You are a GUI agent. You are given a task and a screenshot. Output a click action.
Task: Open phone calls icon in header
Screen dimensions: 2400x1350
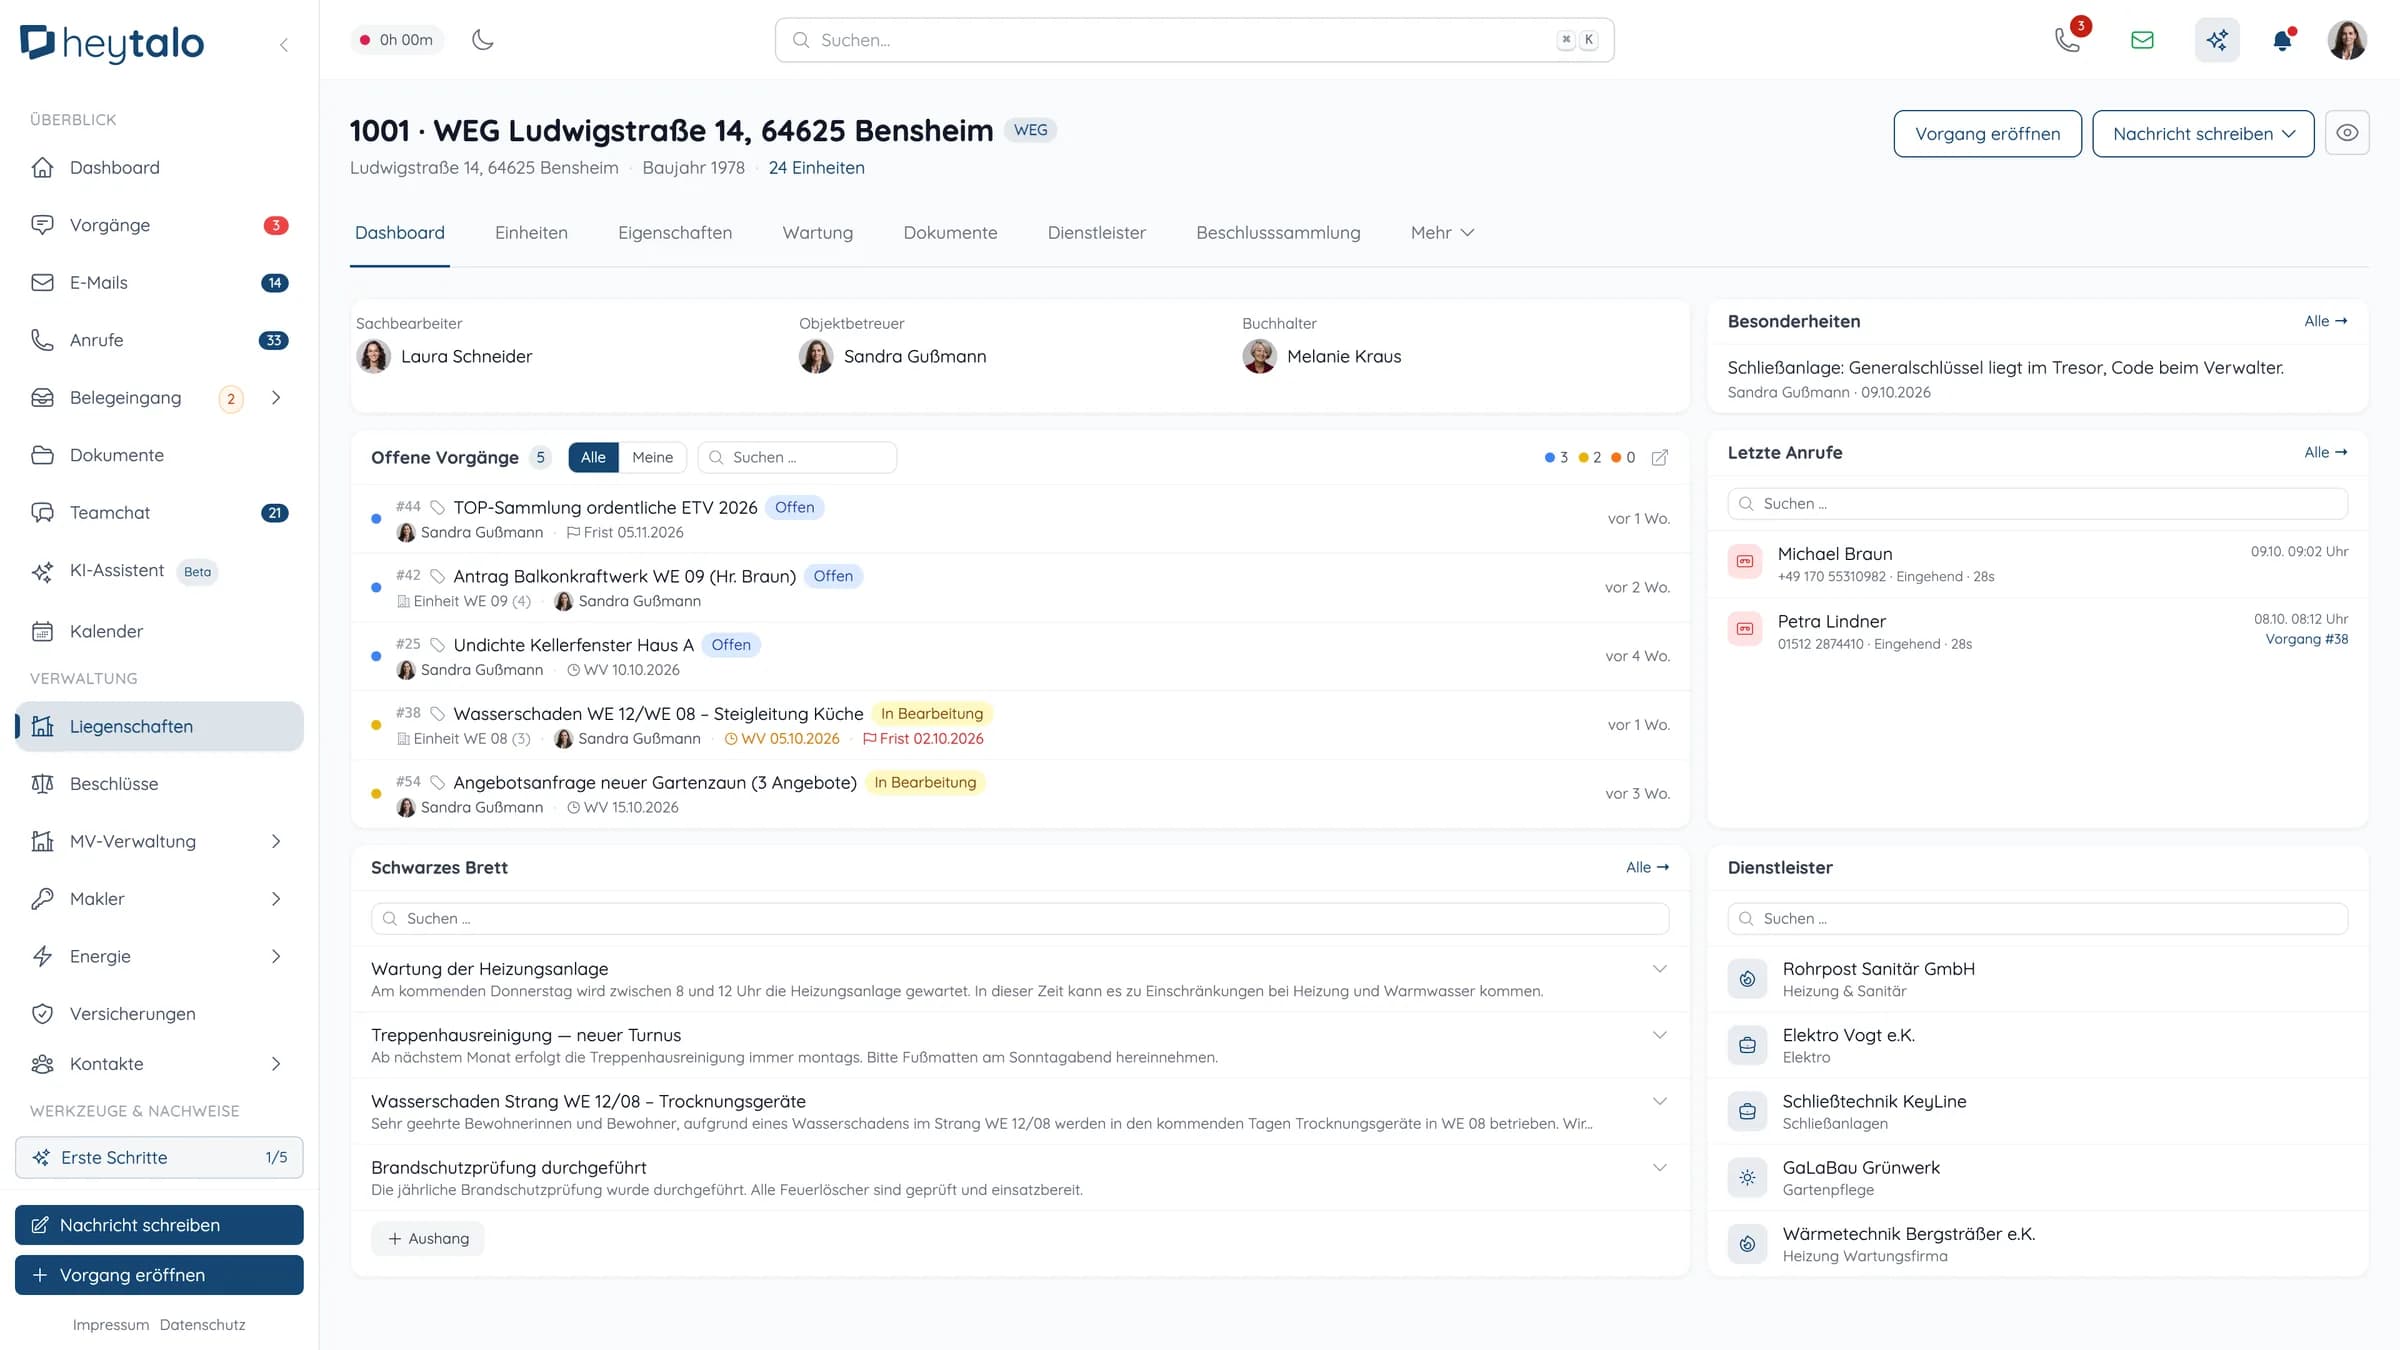point(2067,40)
